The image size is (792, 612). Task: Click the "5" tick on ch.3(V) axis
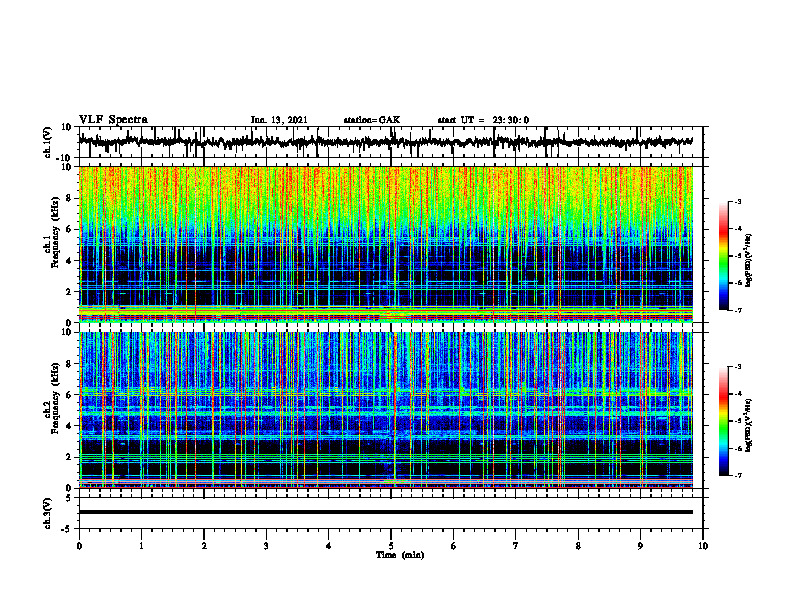coord(70,498)
